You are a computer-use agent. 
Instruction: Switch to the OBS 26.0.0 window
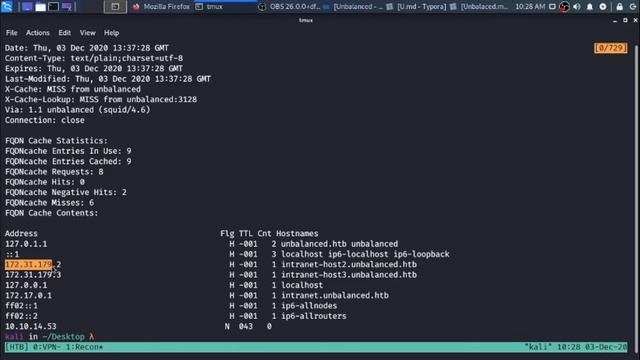tap(290, 7)
